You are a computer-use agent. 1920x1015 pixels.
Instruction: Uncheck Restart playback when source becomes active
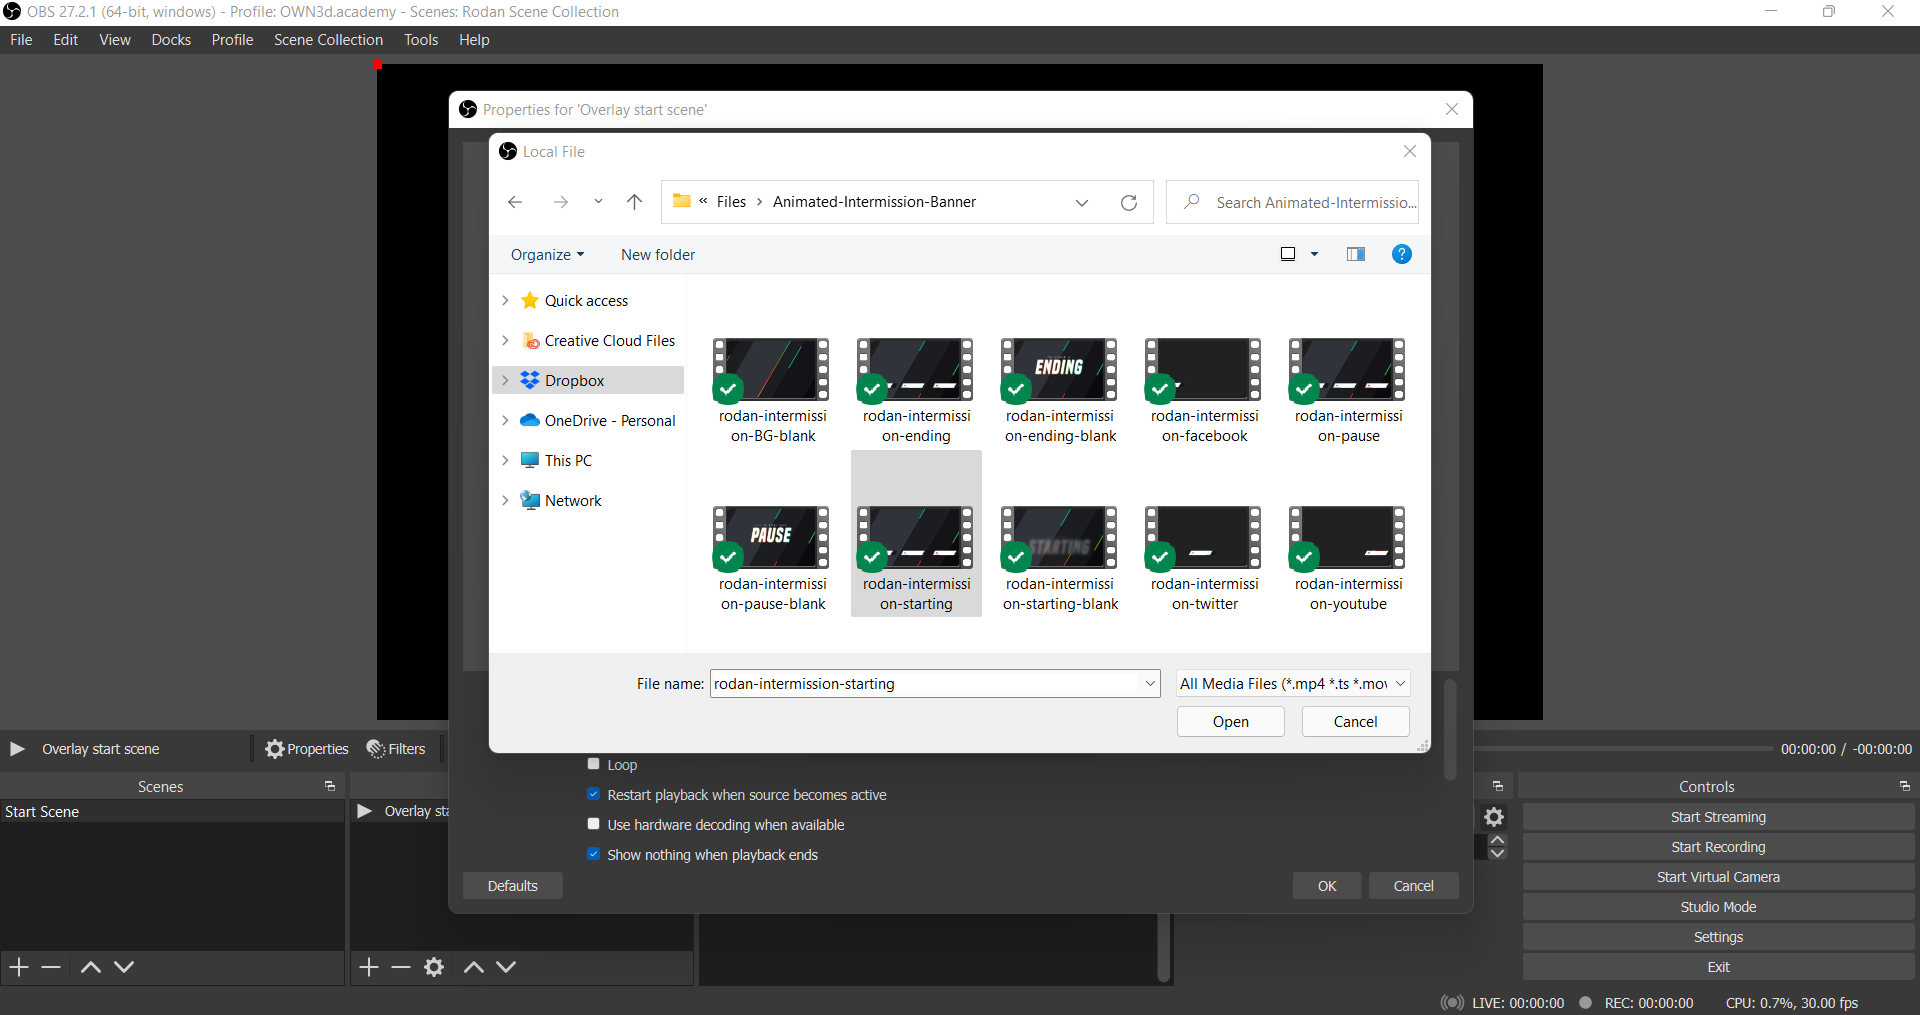[594, 795]
